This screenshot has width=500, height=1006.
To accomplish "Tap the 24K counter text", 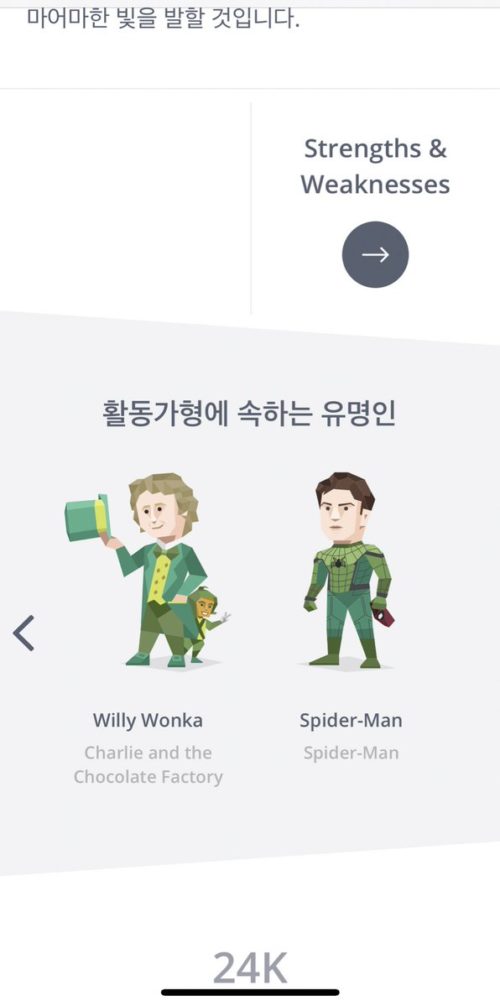I will tap(250, 968).
